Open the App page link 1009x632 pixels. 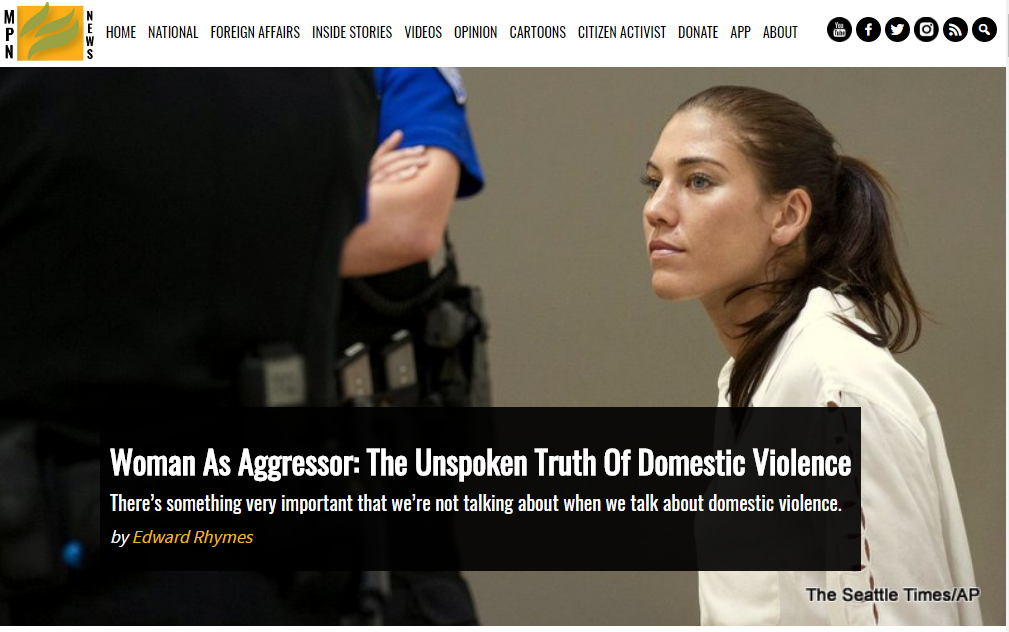(740, 32)
